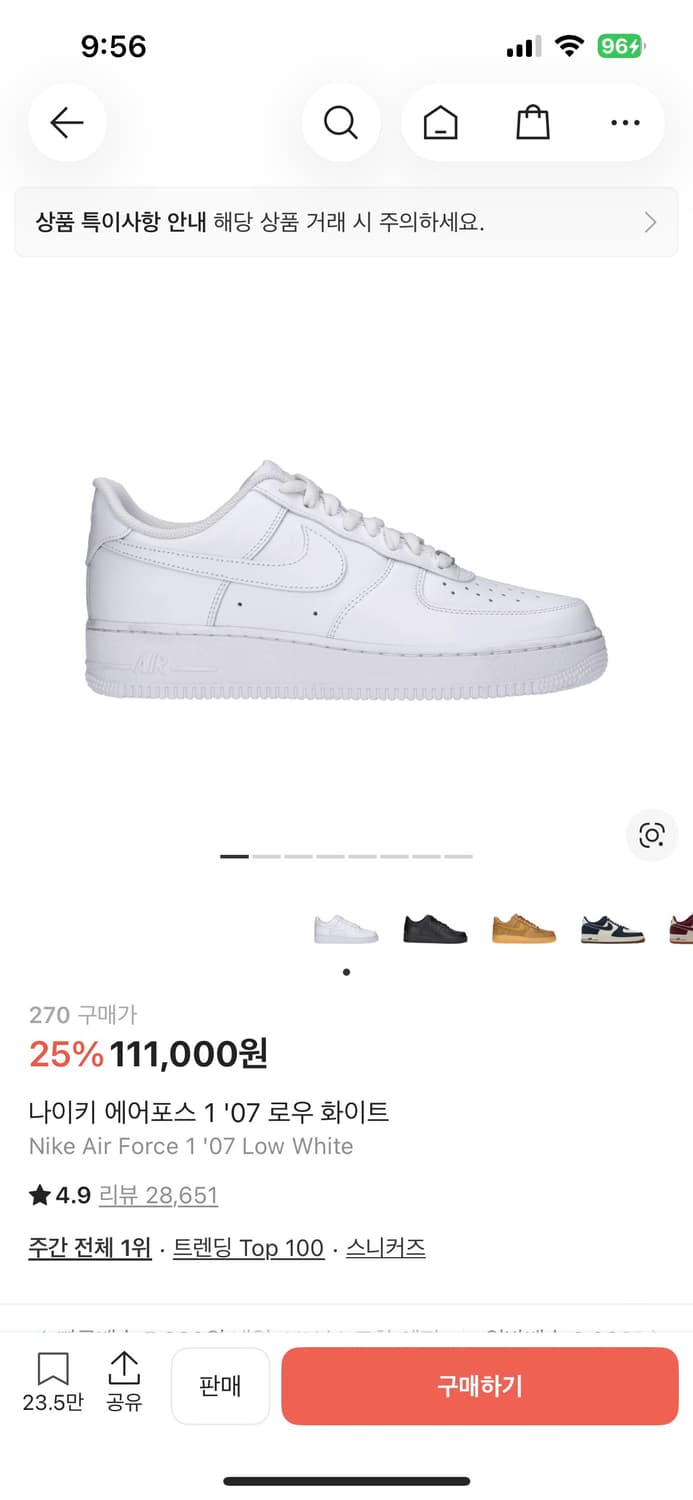Expand the 상품 특이사항 안내 notice chevron
The image size is (693, 1500).
tap(650, 222)
